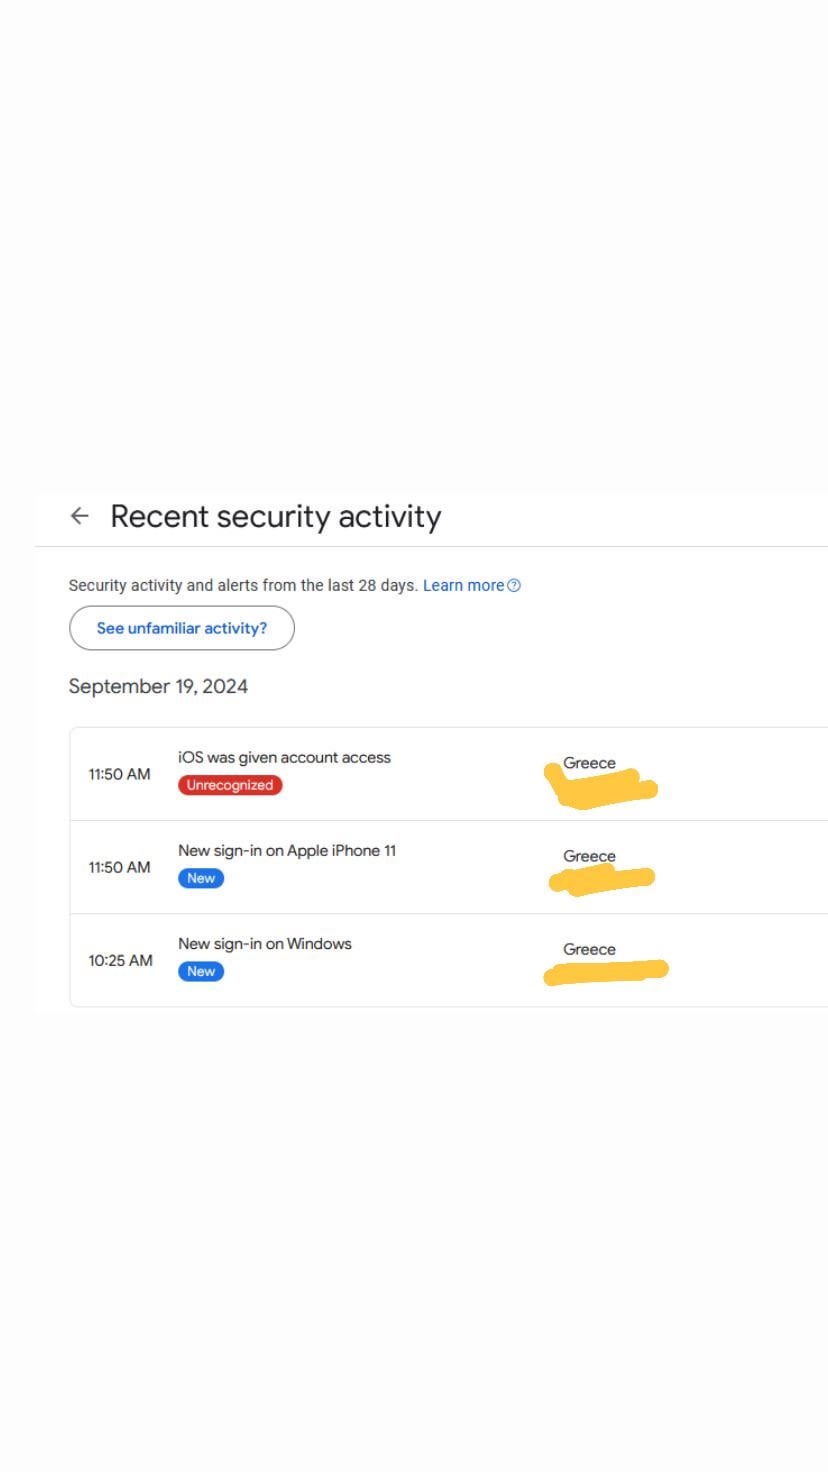Click the 11:50 AM time of iOS access
828x1472 pixels.
pos(120,774)
